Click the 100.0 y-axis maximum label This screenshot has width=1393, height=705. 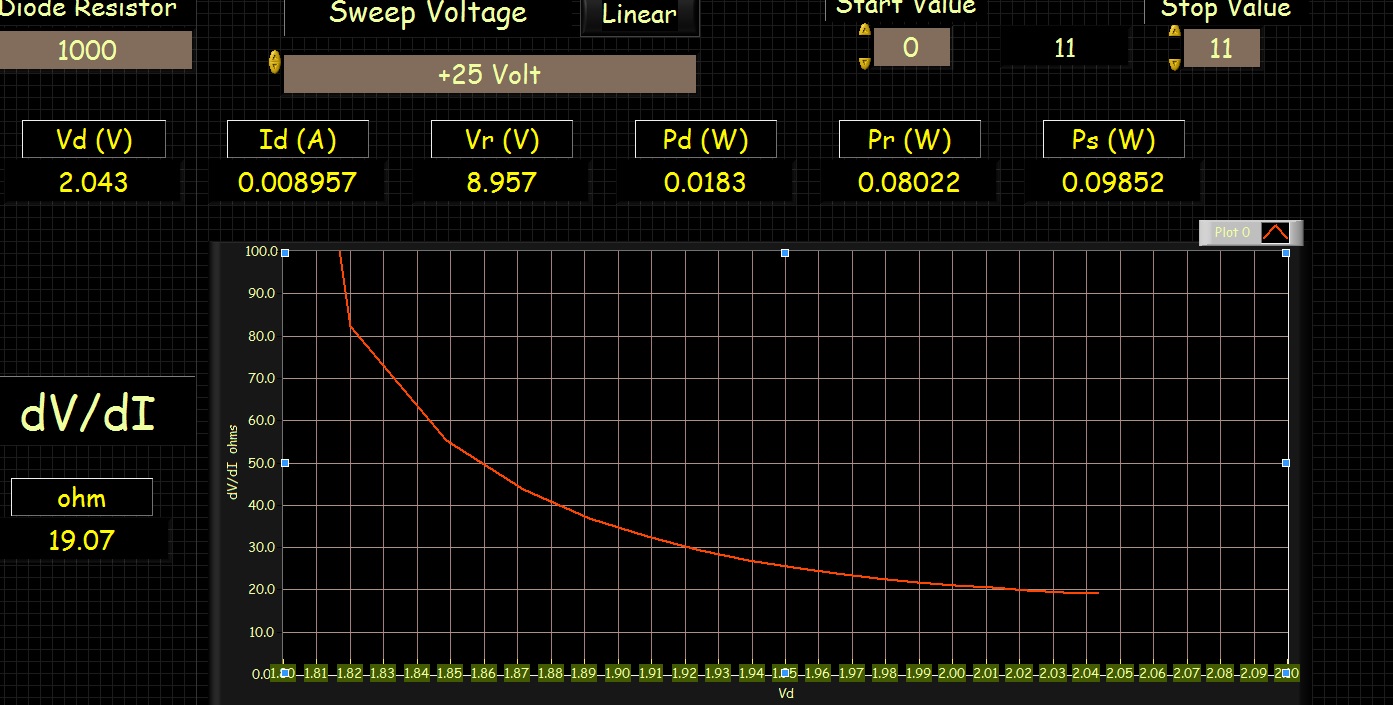point(259,251)
